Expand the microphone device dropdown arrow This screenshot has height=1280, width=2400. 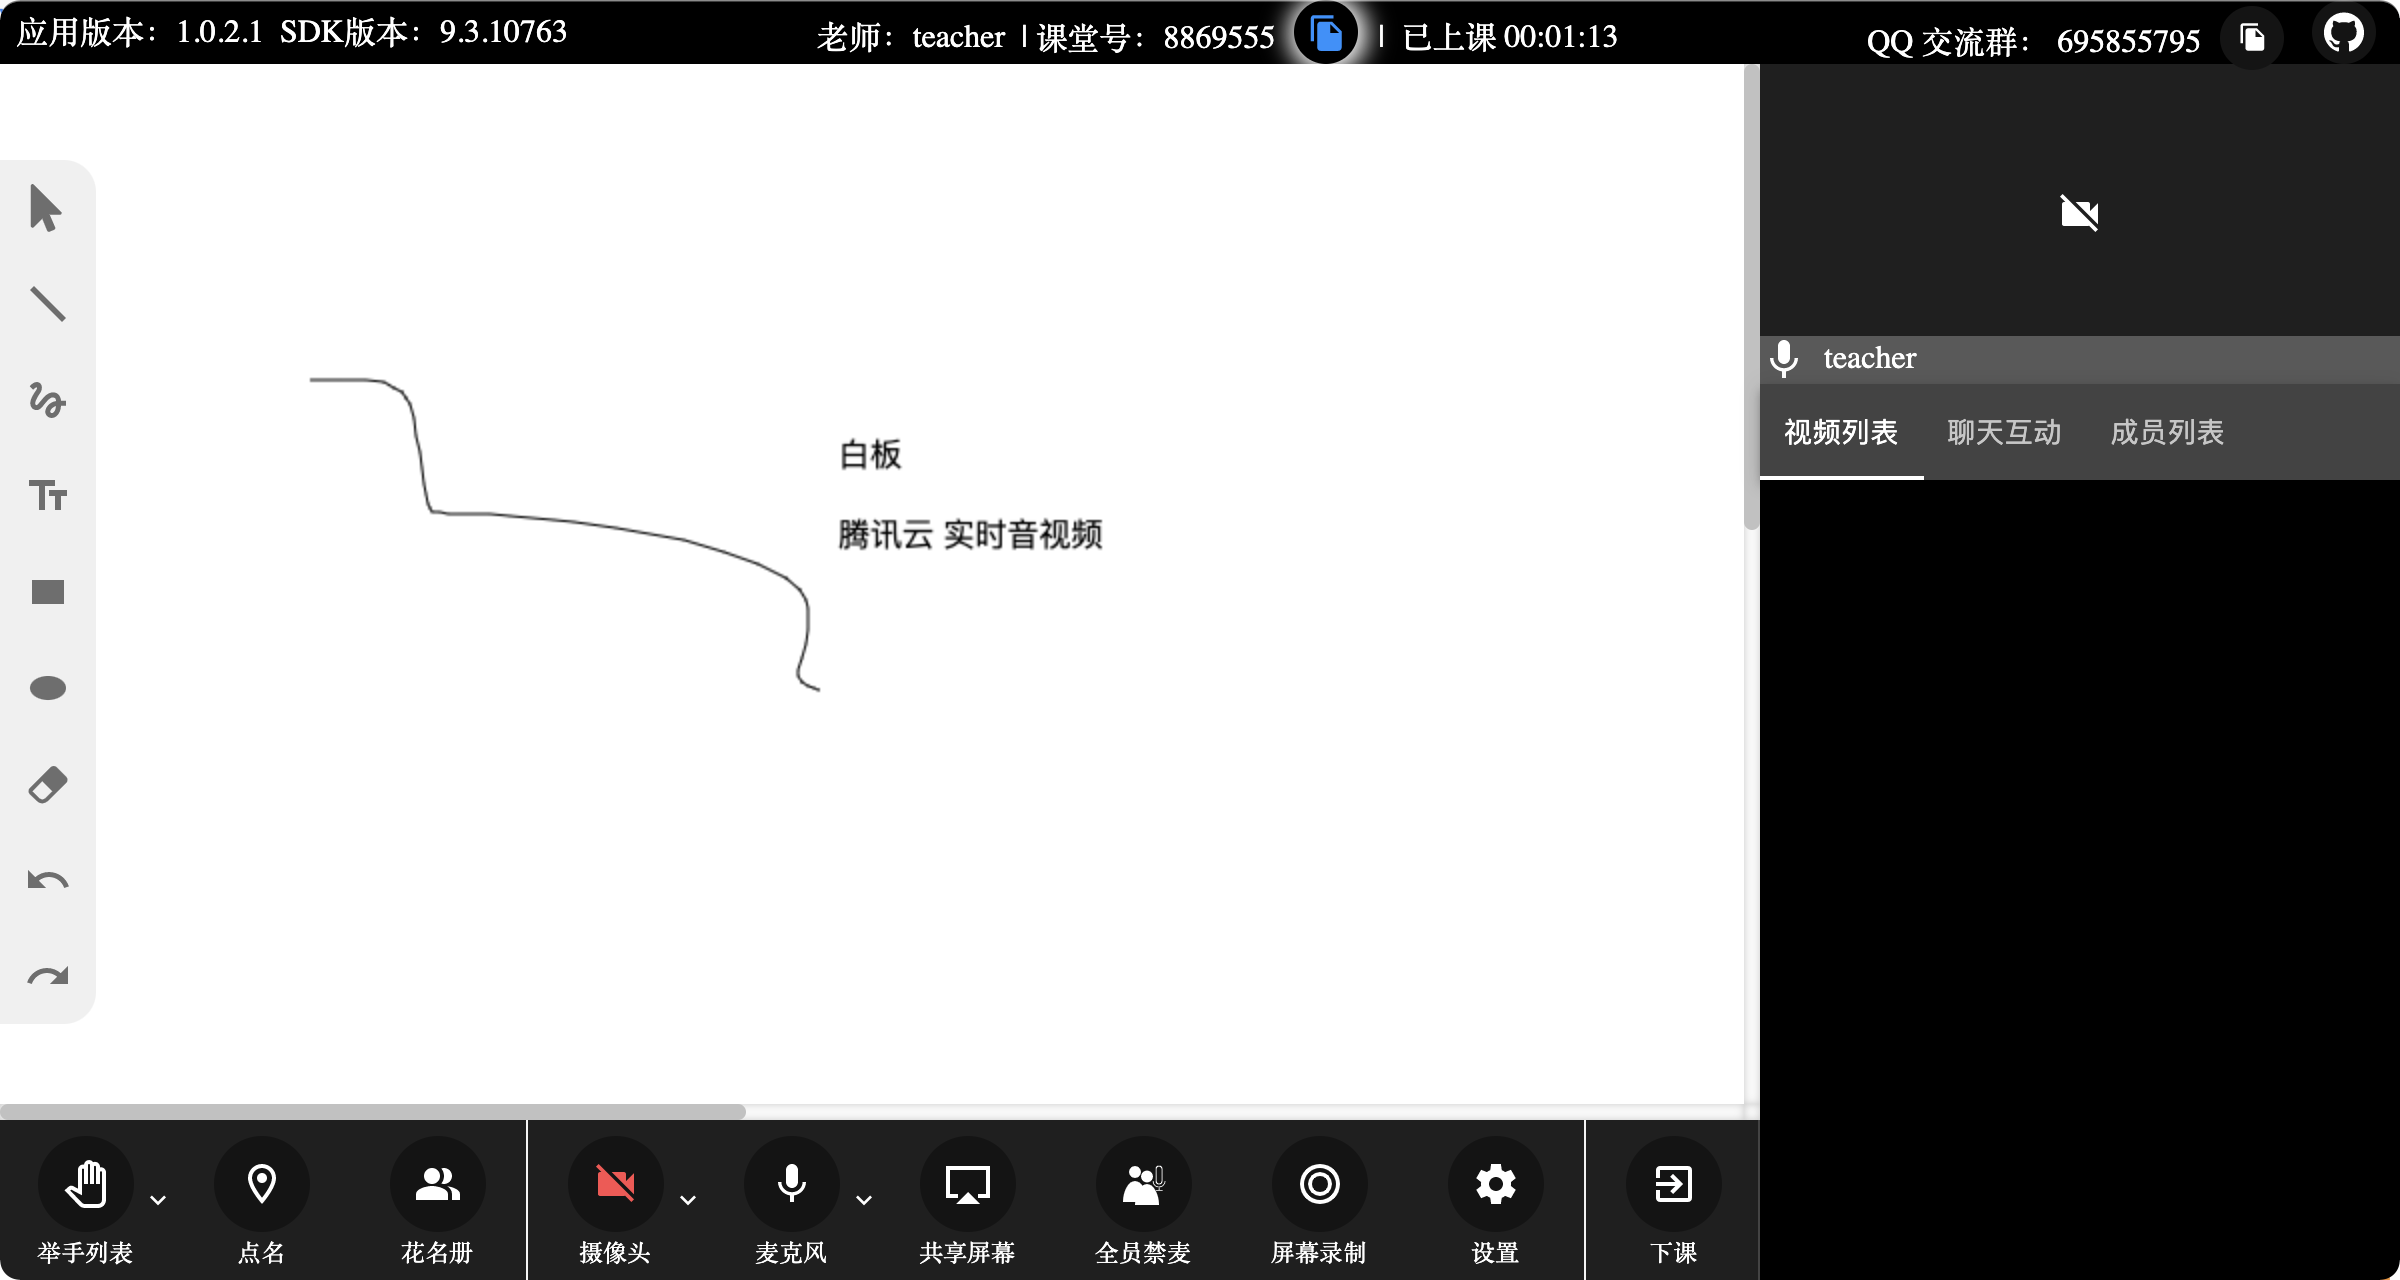pyautogui.click(x=864, y=1200)
